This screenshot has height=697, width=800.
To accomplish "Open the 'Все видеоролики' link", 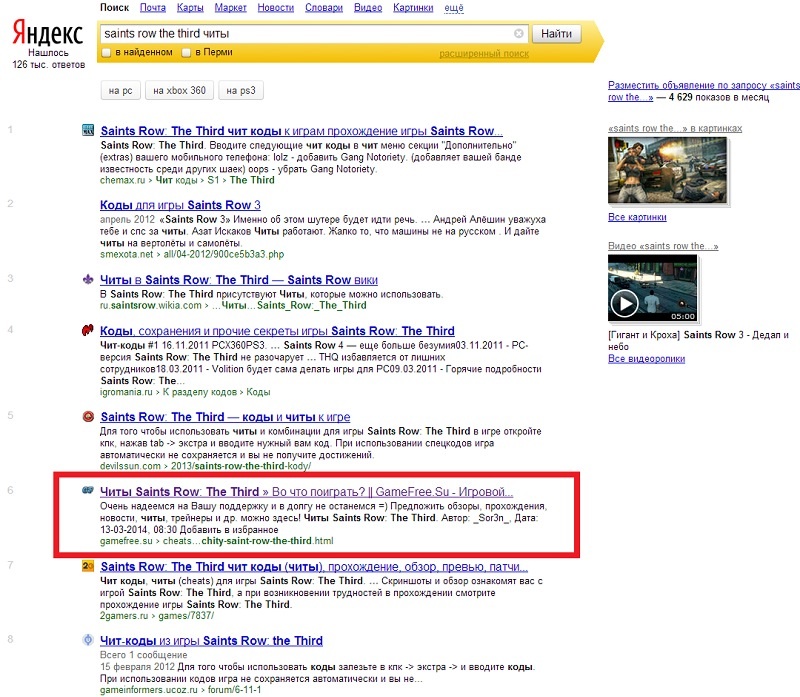I will [x=646, y=359].
